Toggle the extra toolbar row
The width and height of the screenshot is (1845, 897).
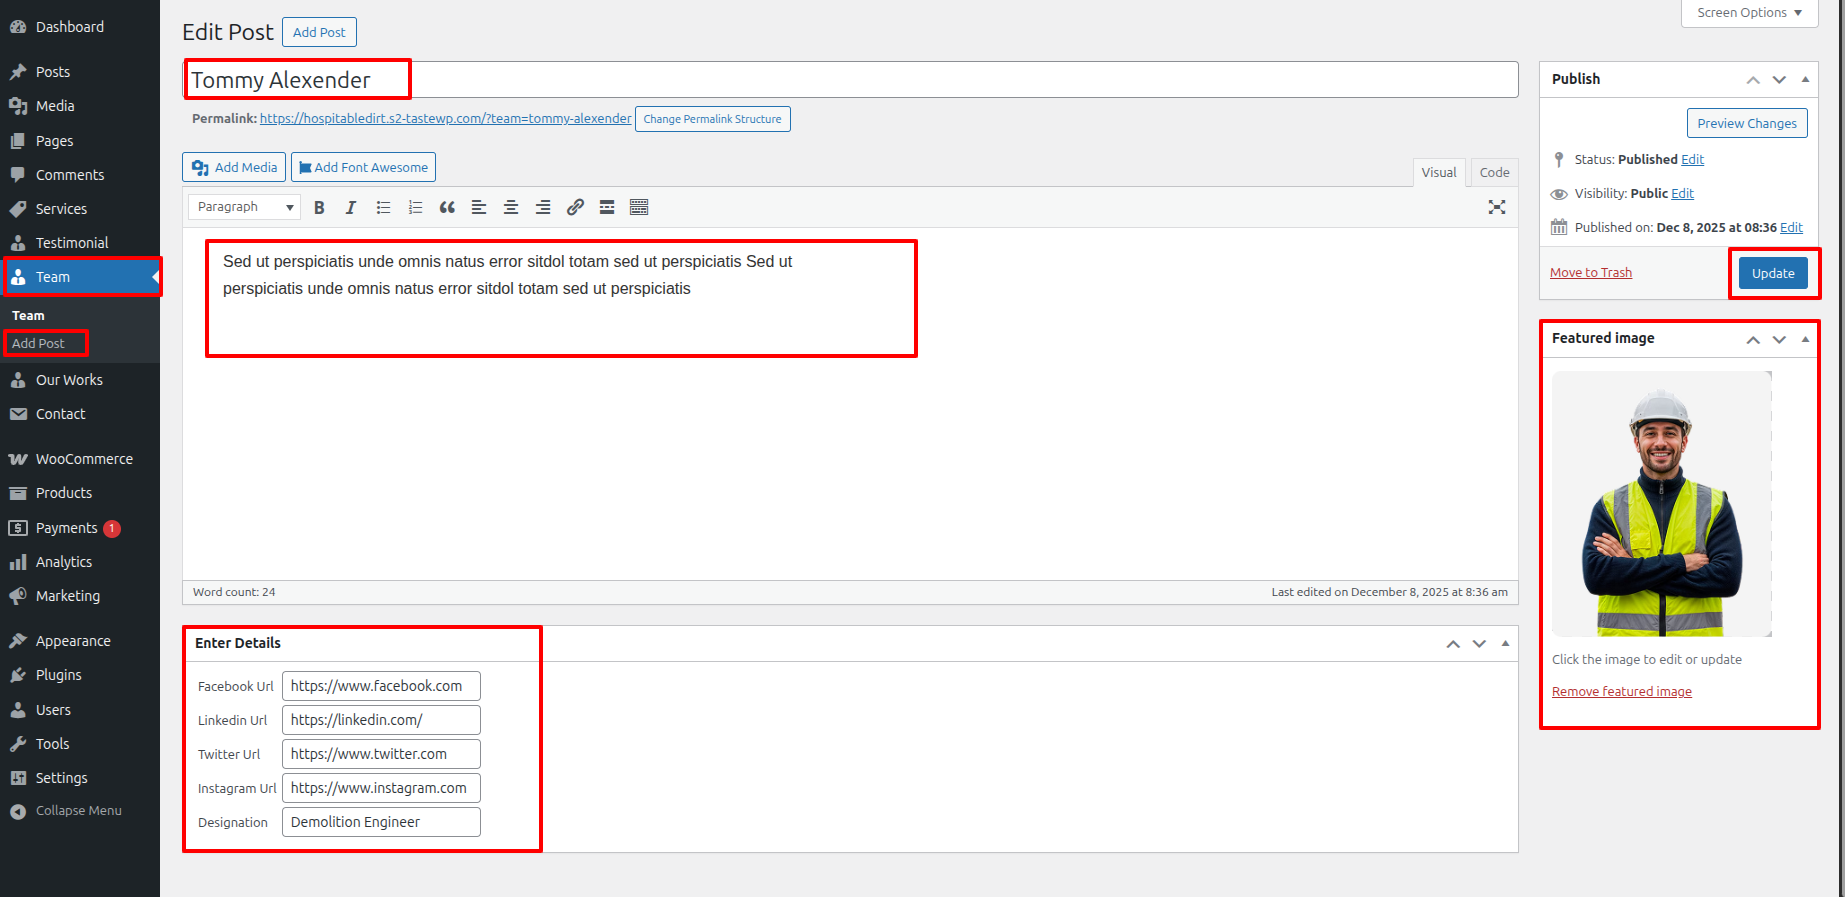click(639, 207)
